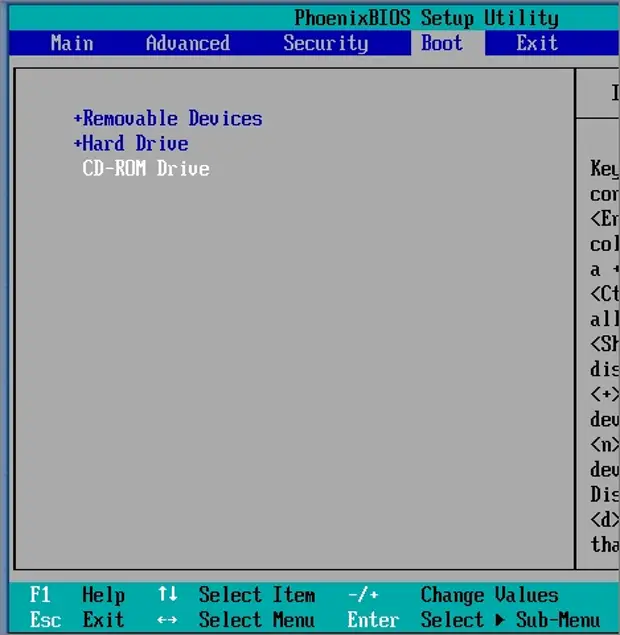Image resolution: width=620 pixels, height=635 pixels.
Task: Click the Help label in footer
Action: (103, 595)
